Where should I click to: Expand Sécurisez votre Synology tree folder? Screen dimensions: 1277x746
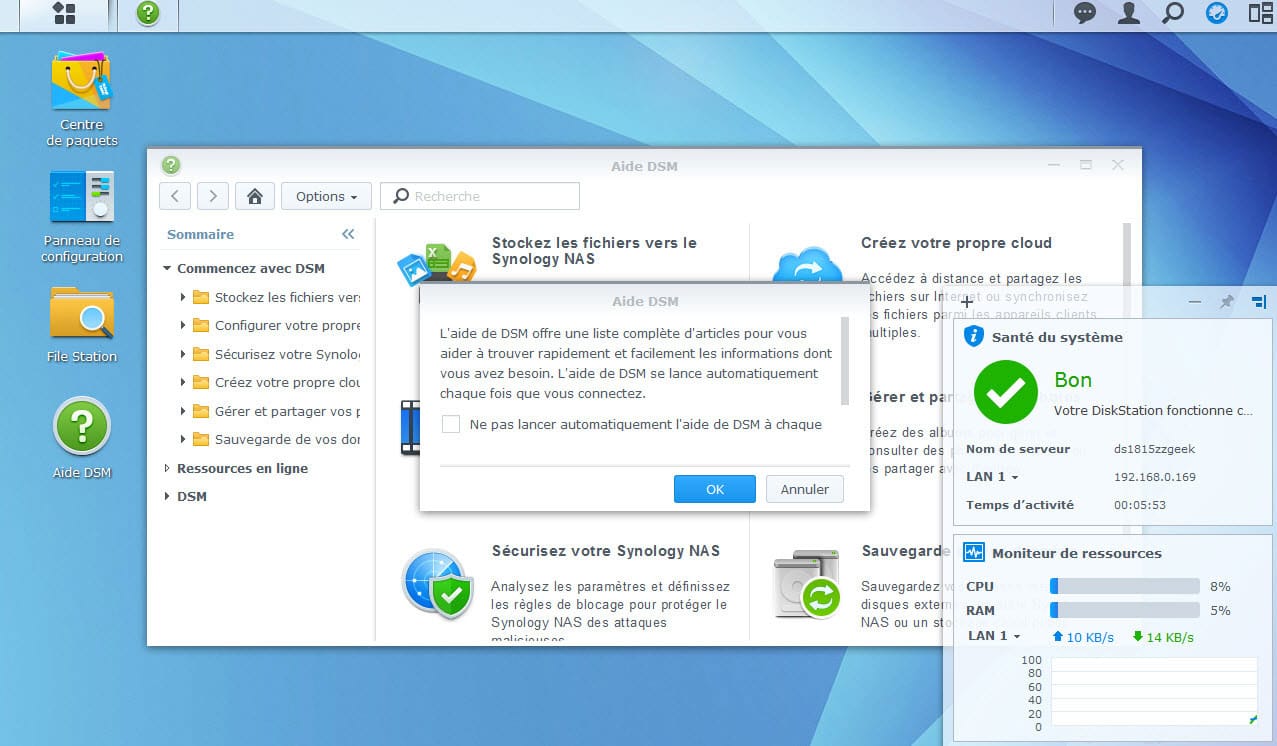click(183, 354)
